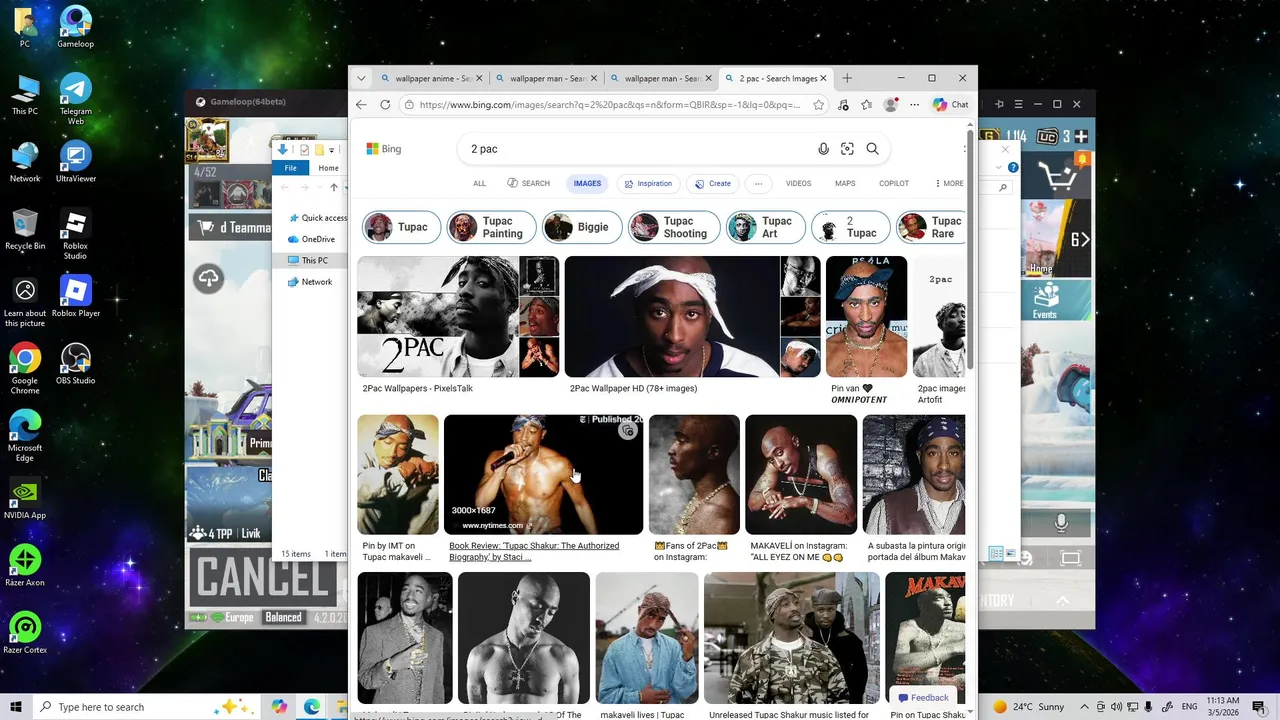Open Recycle Bin on desktop
1280x720 pixels.
pos(25,230)
